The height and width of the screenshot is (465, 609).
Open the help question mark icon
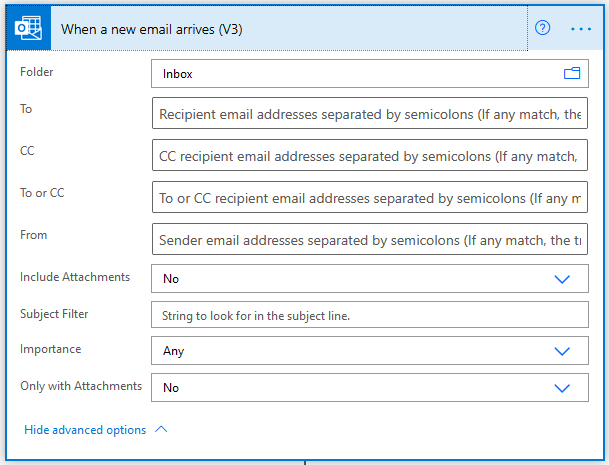pos(543,28)
